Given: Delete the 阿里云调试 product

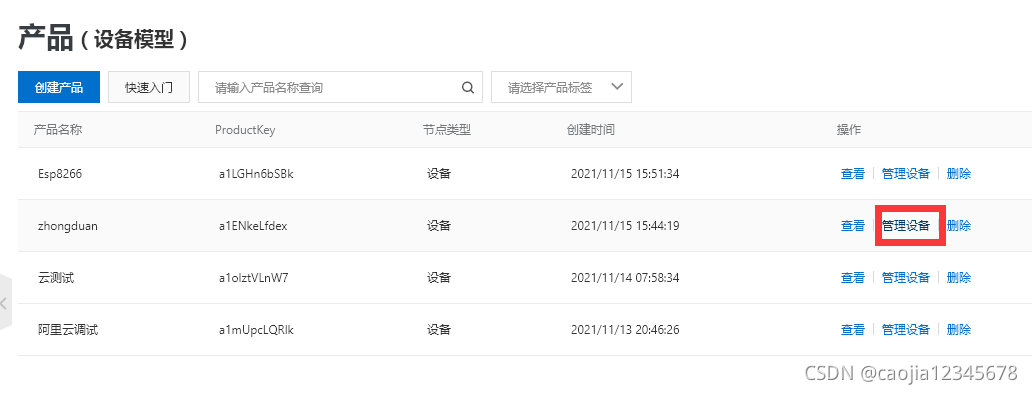Looking at the screenshot, I should pyautogui.click(x=959, y=330).
